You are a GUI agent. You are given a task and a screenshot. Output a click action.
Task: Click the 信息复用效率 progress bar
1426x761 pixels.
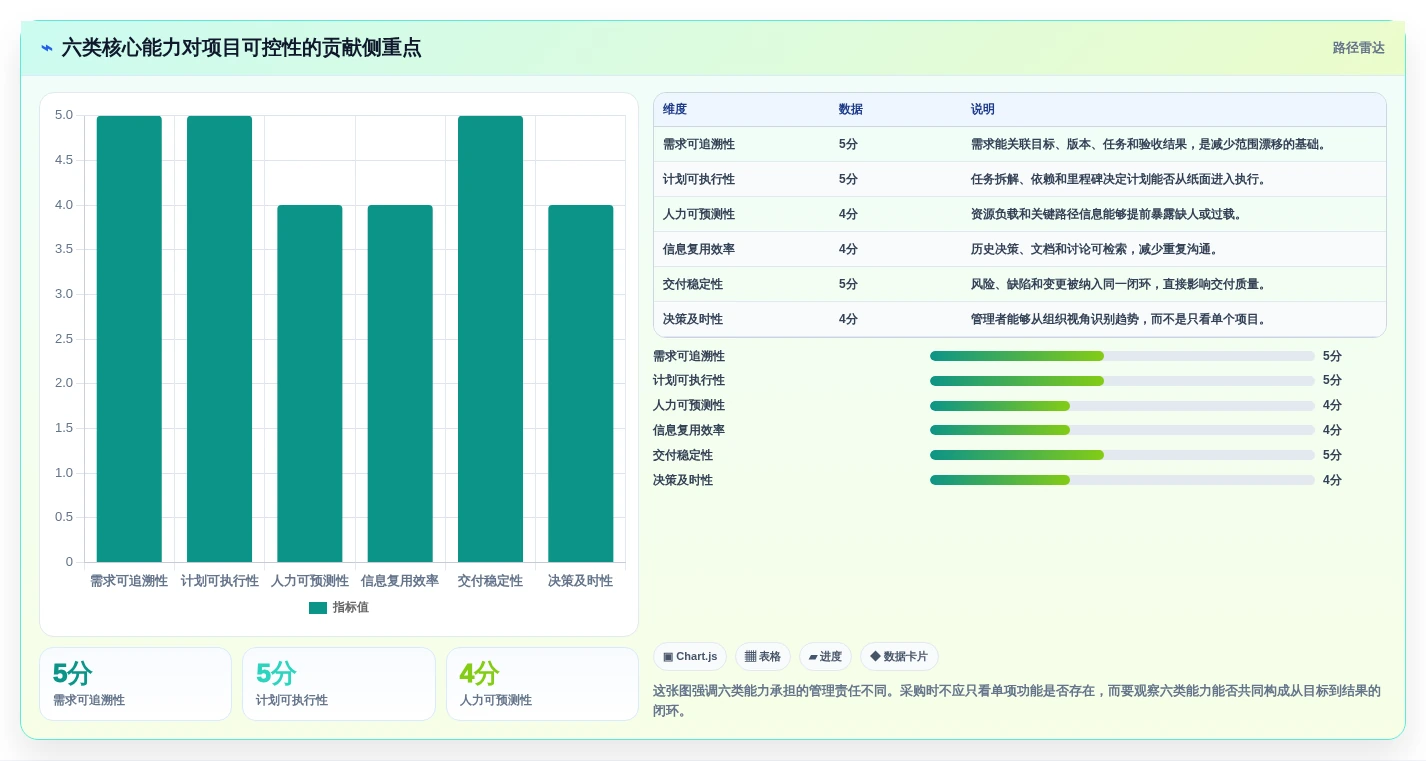pyautogui.click(x=1122, y=430)
